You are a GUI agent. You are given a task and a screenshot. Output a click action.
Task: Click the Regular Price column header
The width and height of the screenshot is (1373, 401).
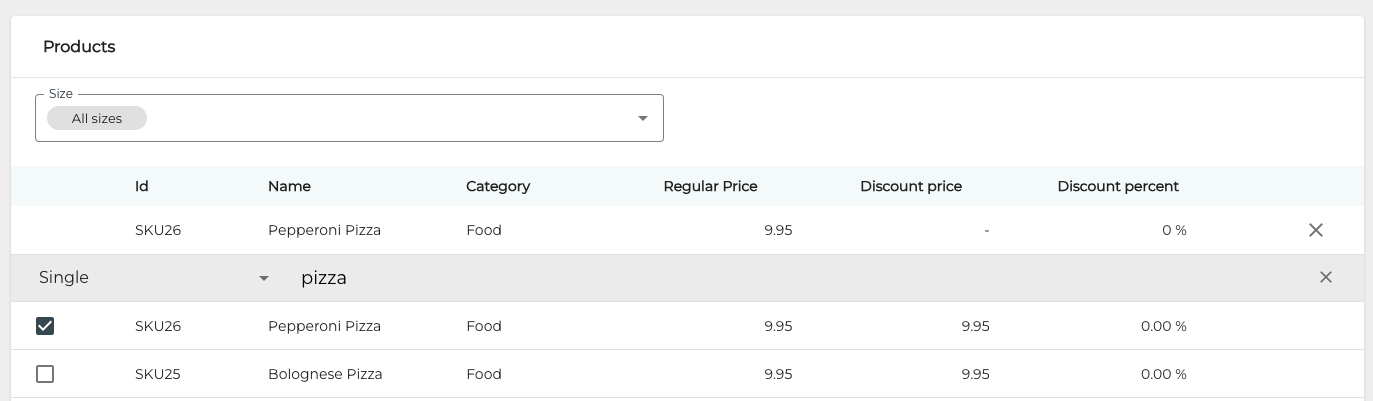click(x=710, y=186)
